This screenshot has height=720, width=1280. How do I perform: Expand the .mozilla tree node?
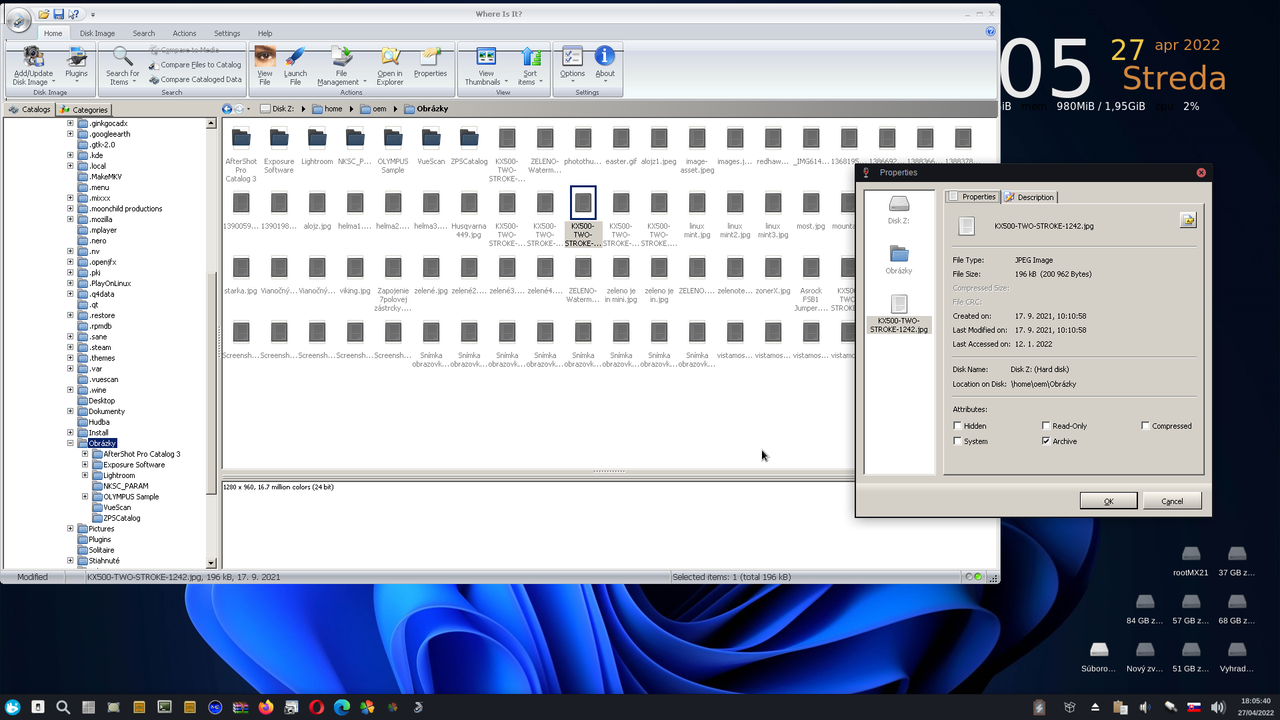click(x=70, y=219)
